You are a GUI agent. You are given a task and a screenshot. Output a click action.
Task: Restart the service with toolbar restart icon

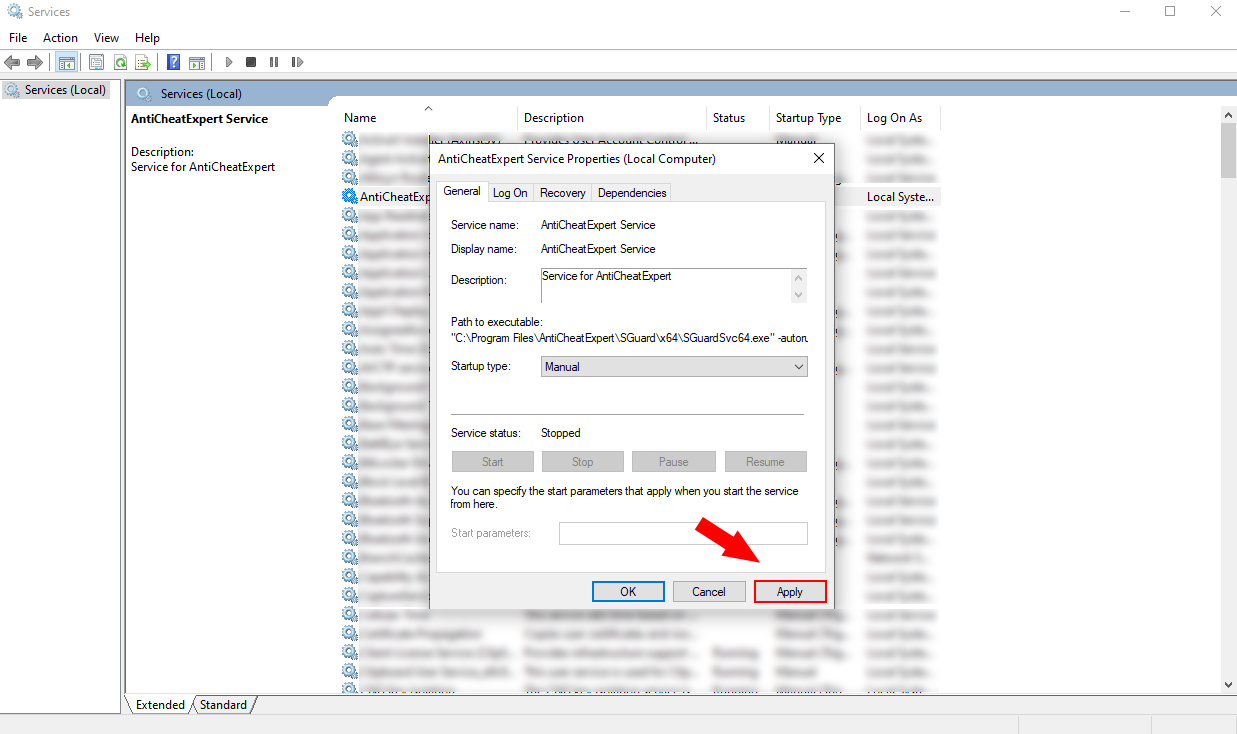click(x=297, y=62)
